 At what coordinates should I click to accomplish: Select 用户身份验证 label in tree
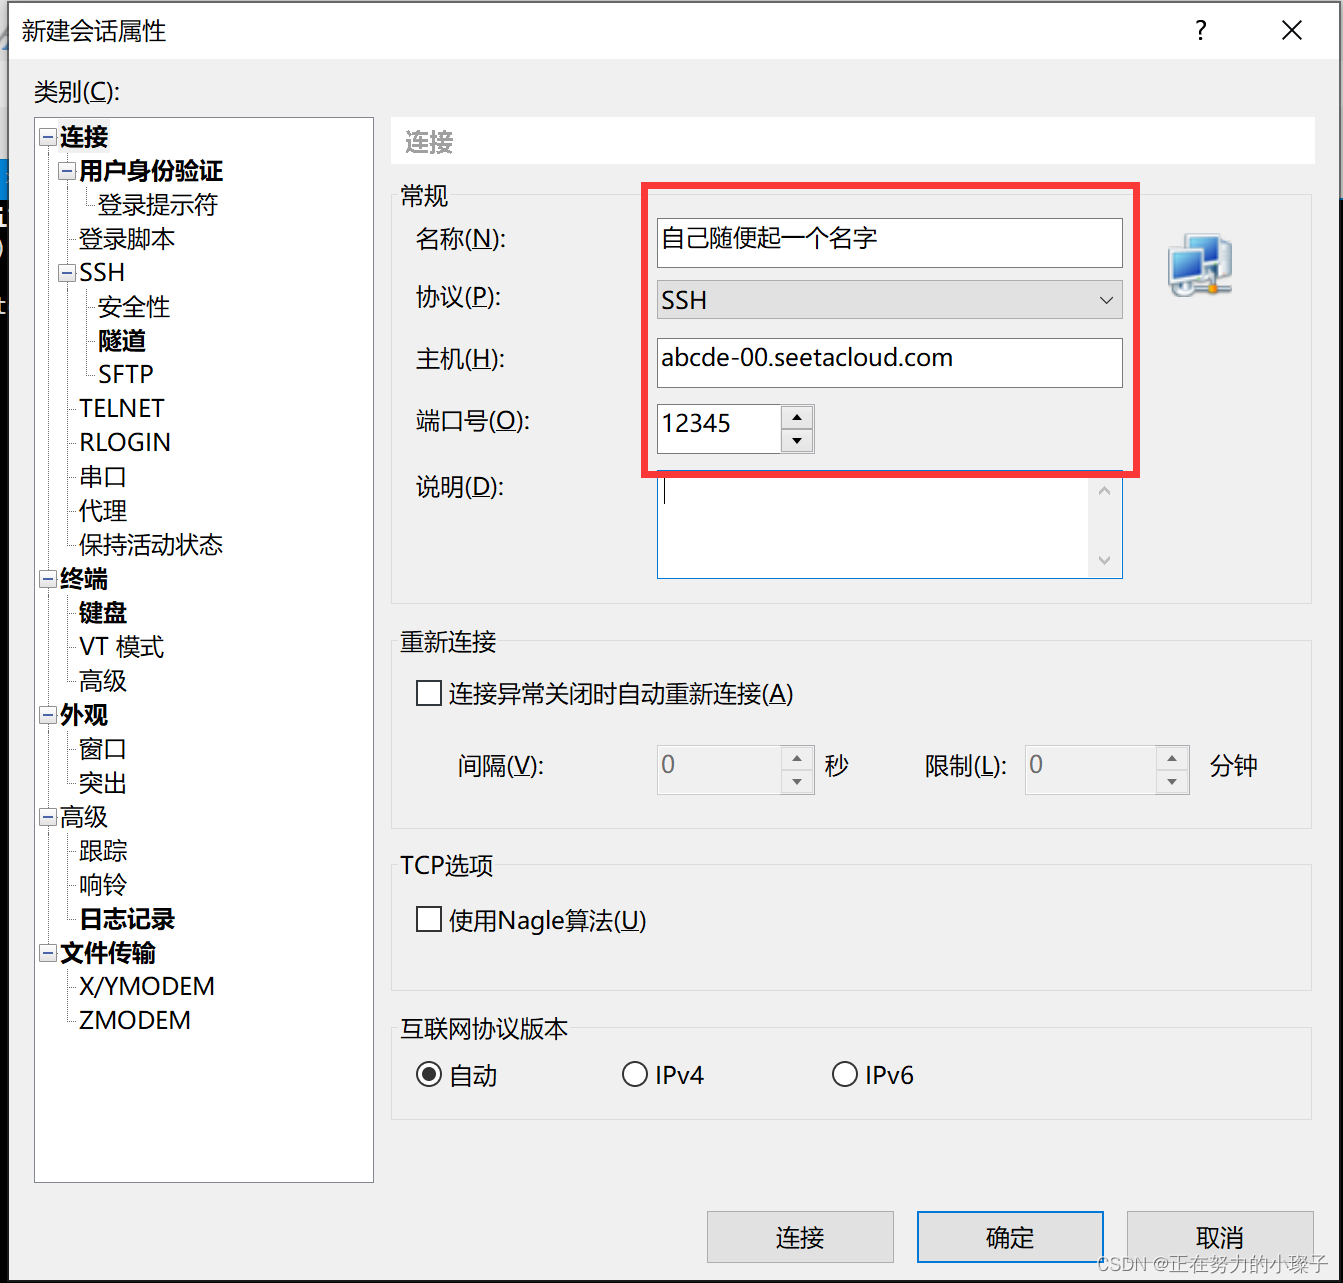pyautogui.click(x=151, y=171)
